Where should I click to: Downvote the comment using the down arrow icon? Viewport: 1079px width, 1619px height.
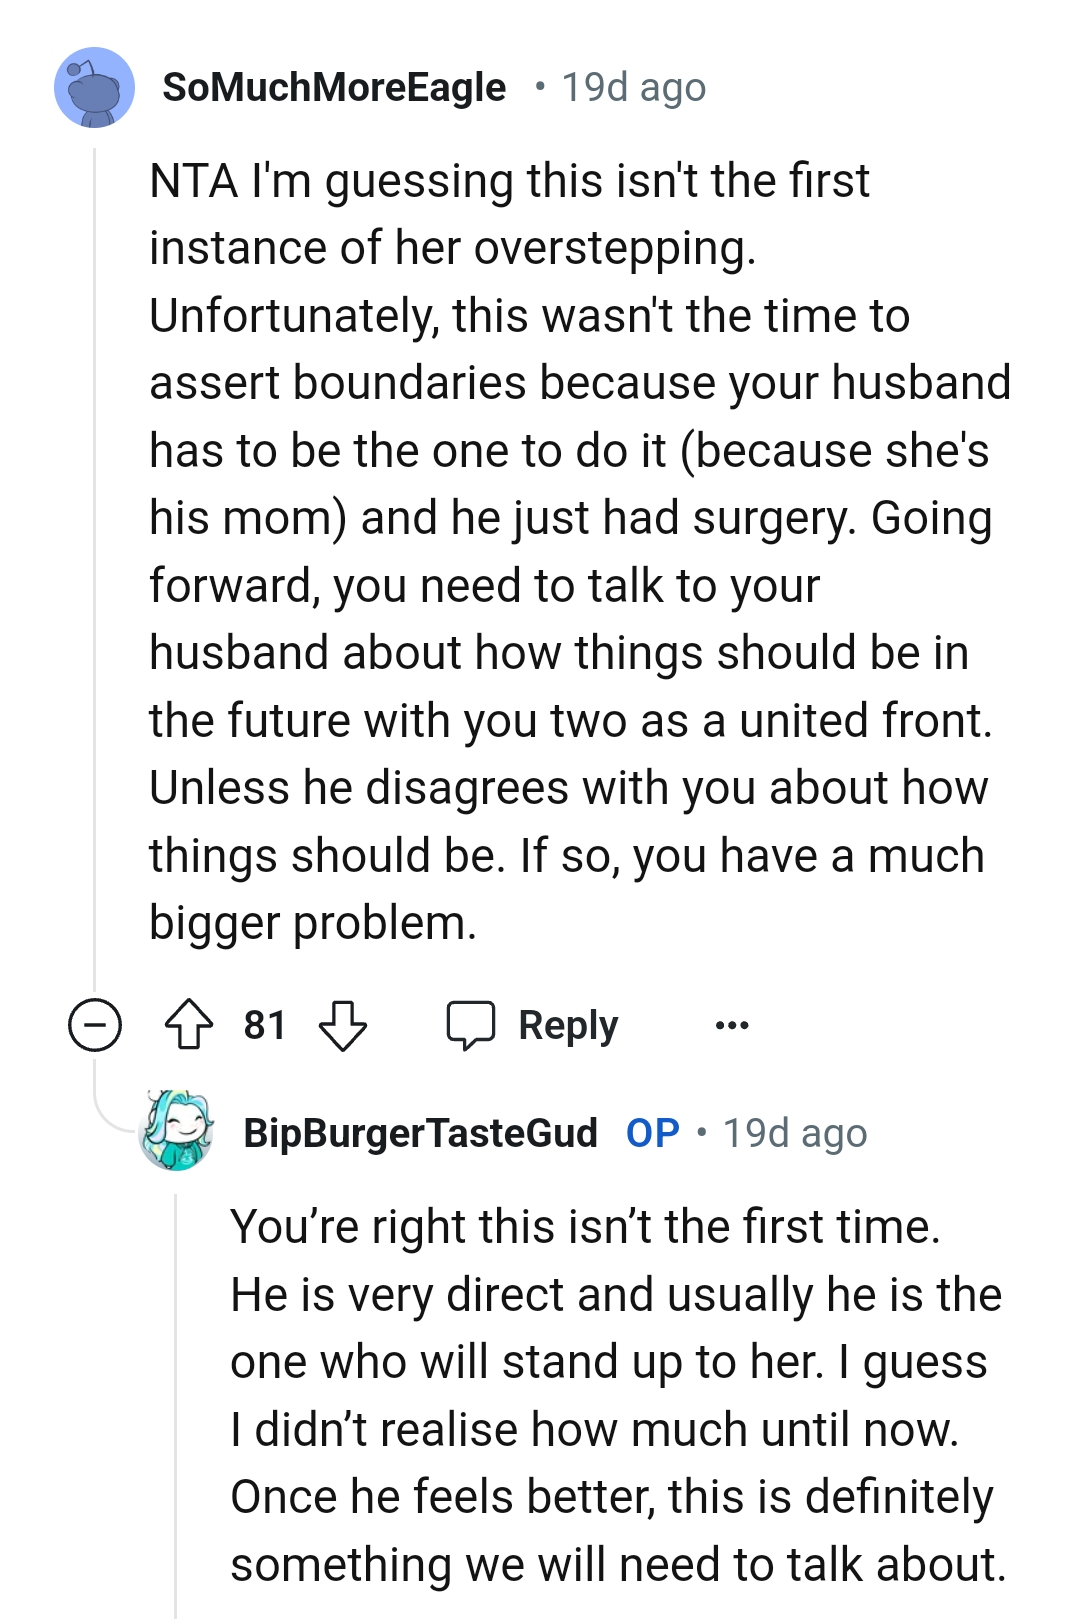tap(344, 1024)
